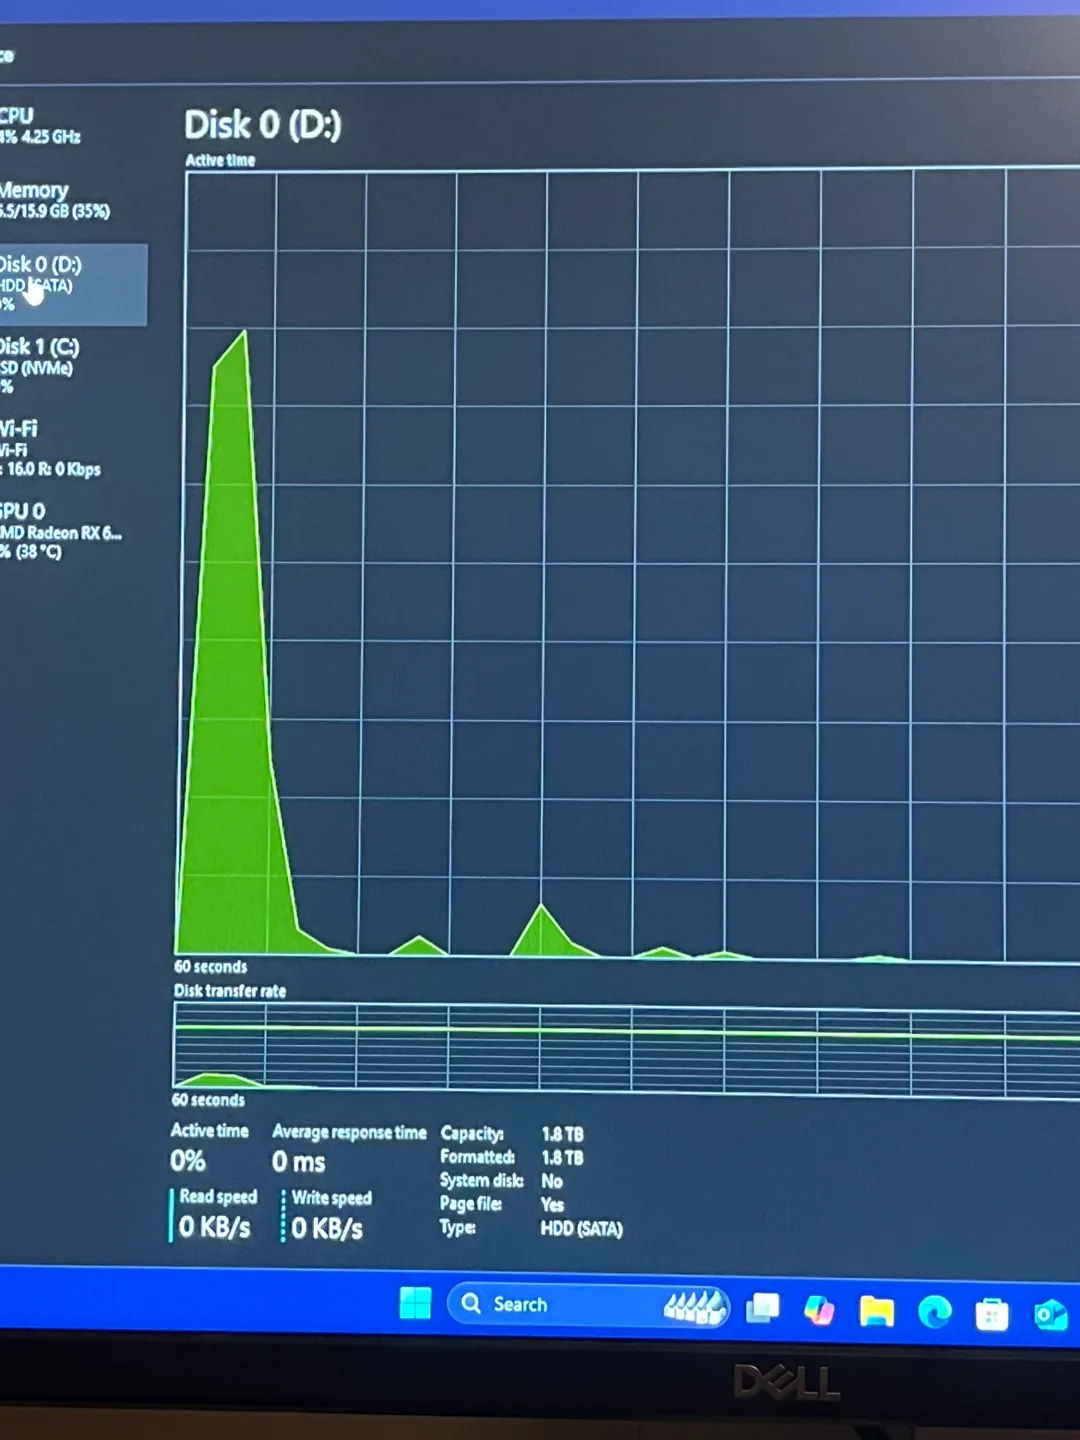Click the Disk 0 (D:) heading
Image resolution: width=1080 pixels, height=1440 pixels.
263,124
